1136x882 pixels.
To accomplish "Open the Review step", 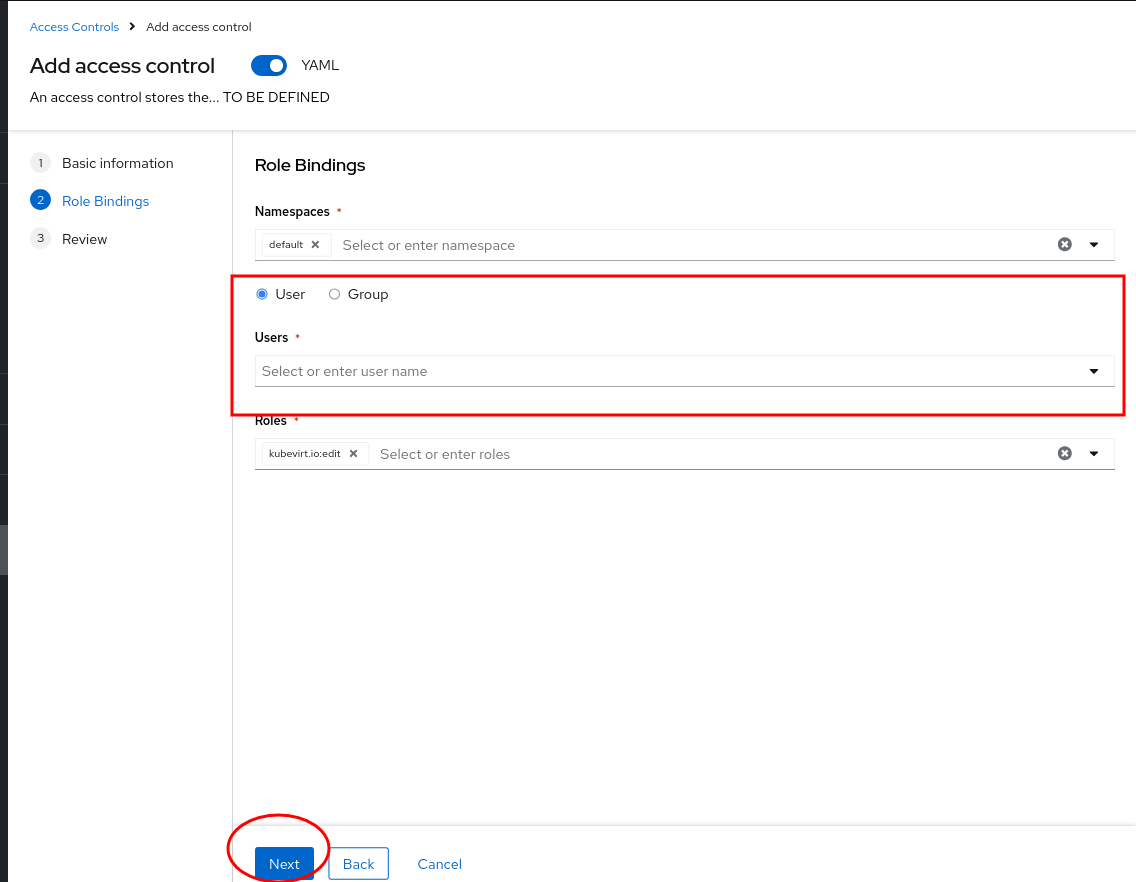I will tap(84, 239).
